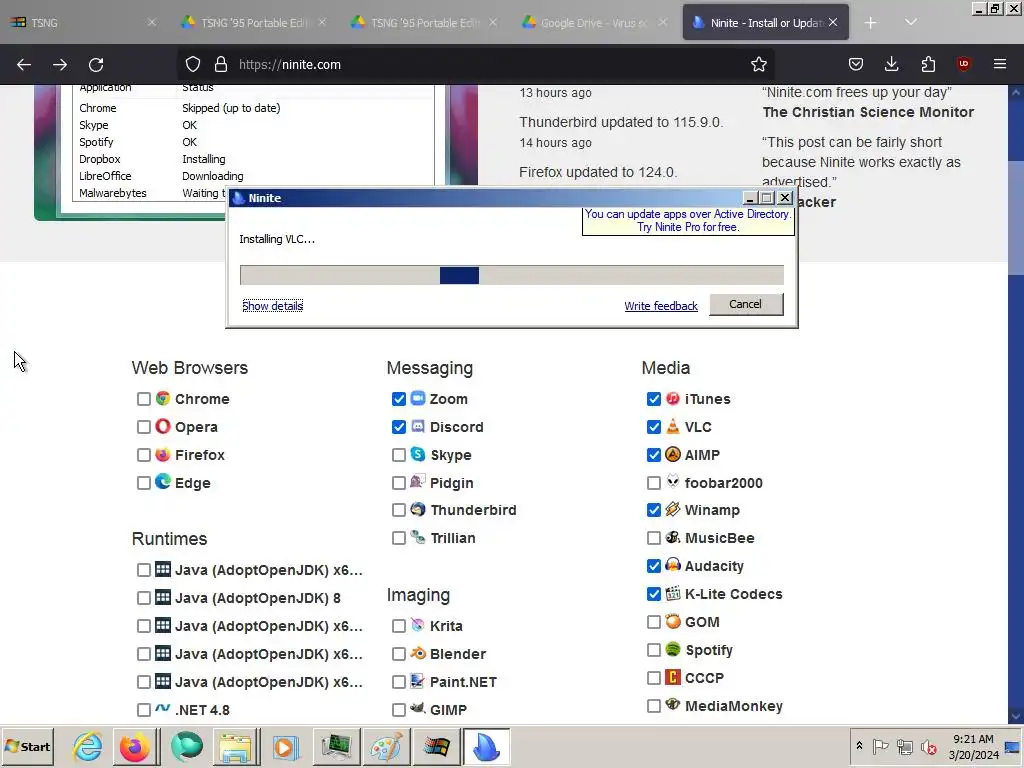This screenshot has height=768, width=1024.
Task: Tick the Opera checkbox
Action: point(144,427)
